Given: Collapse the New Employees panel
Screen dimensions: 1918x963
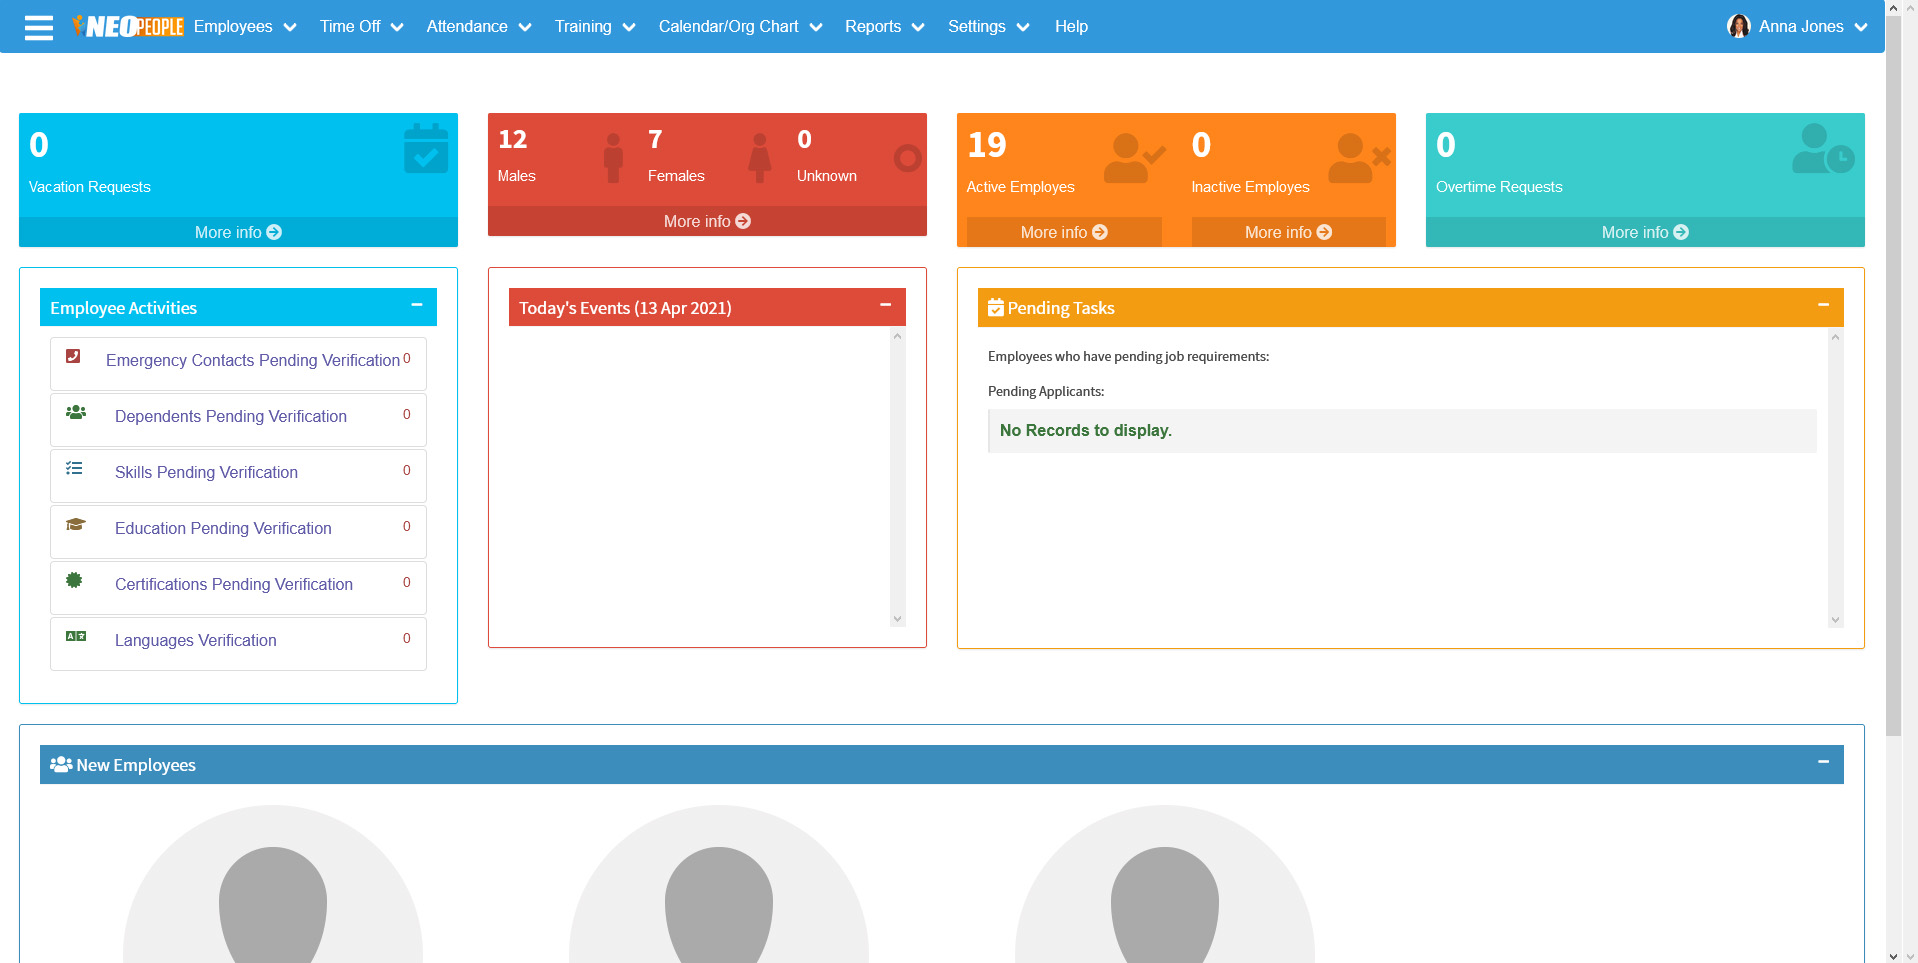Looking at the screenshot, I should (x=1823, y=762).
